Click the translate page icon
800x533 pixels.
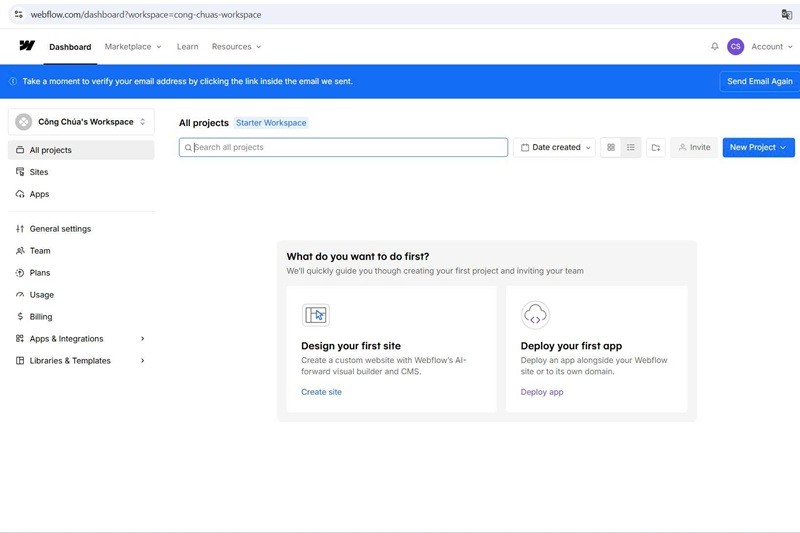pyautogui.click(x=787, y=14)
